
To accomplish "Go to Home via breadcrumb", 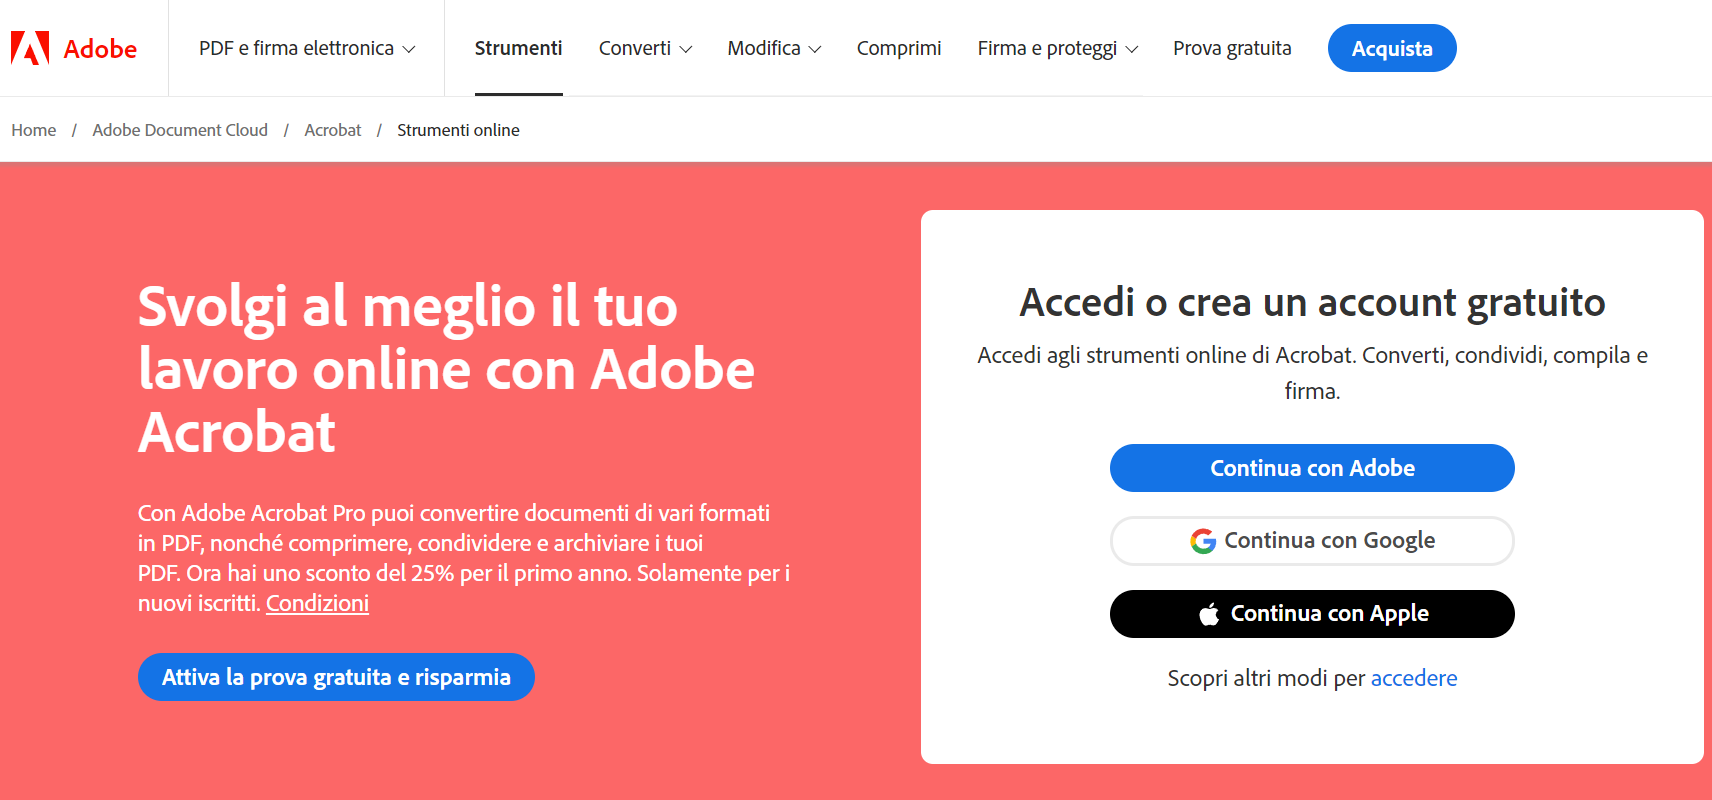I will [x=33, y=129].
